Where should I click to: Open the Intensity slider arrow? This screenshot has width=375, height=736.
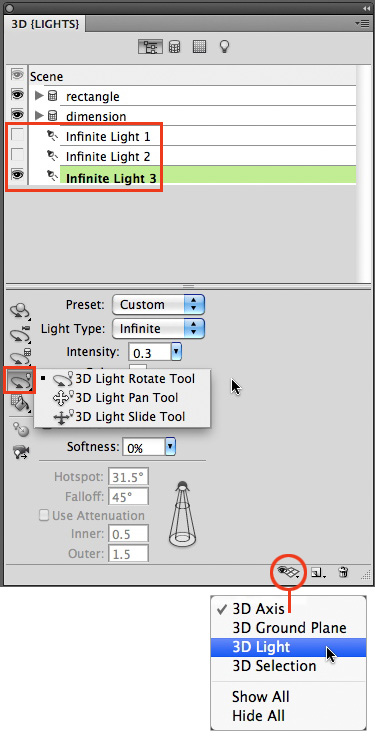(176, 351)
